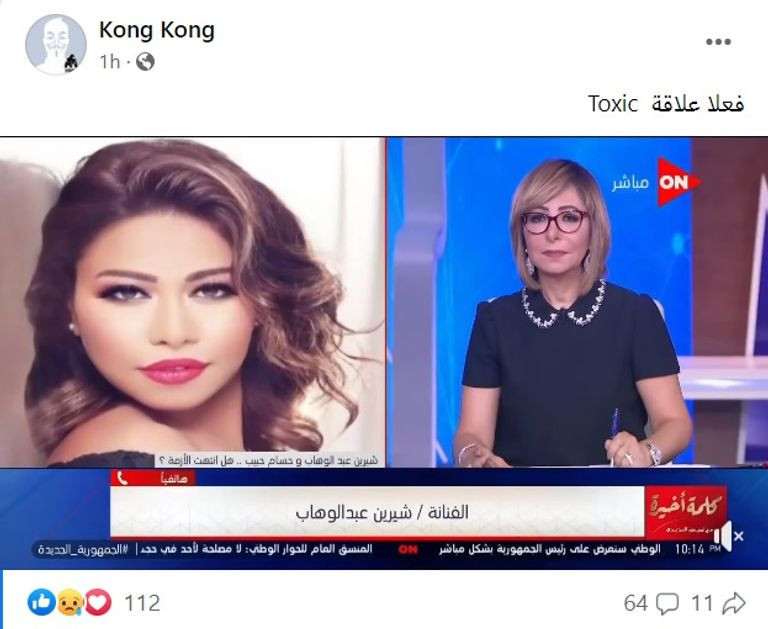Click the 11 shares count
Screen dimensions: 768x629
tap(702, 604)
